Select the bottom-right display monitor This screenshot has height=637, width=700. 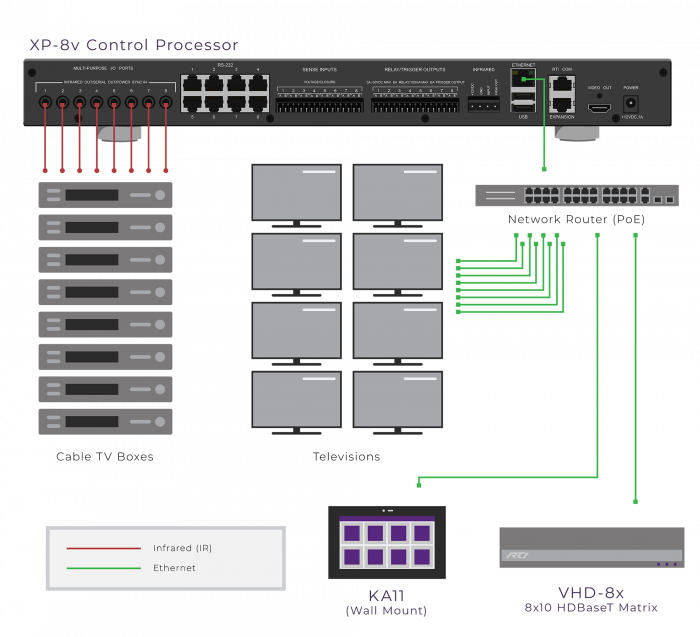pyautogui.click(x=397, y=400)
